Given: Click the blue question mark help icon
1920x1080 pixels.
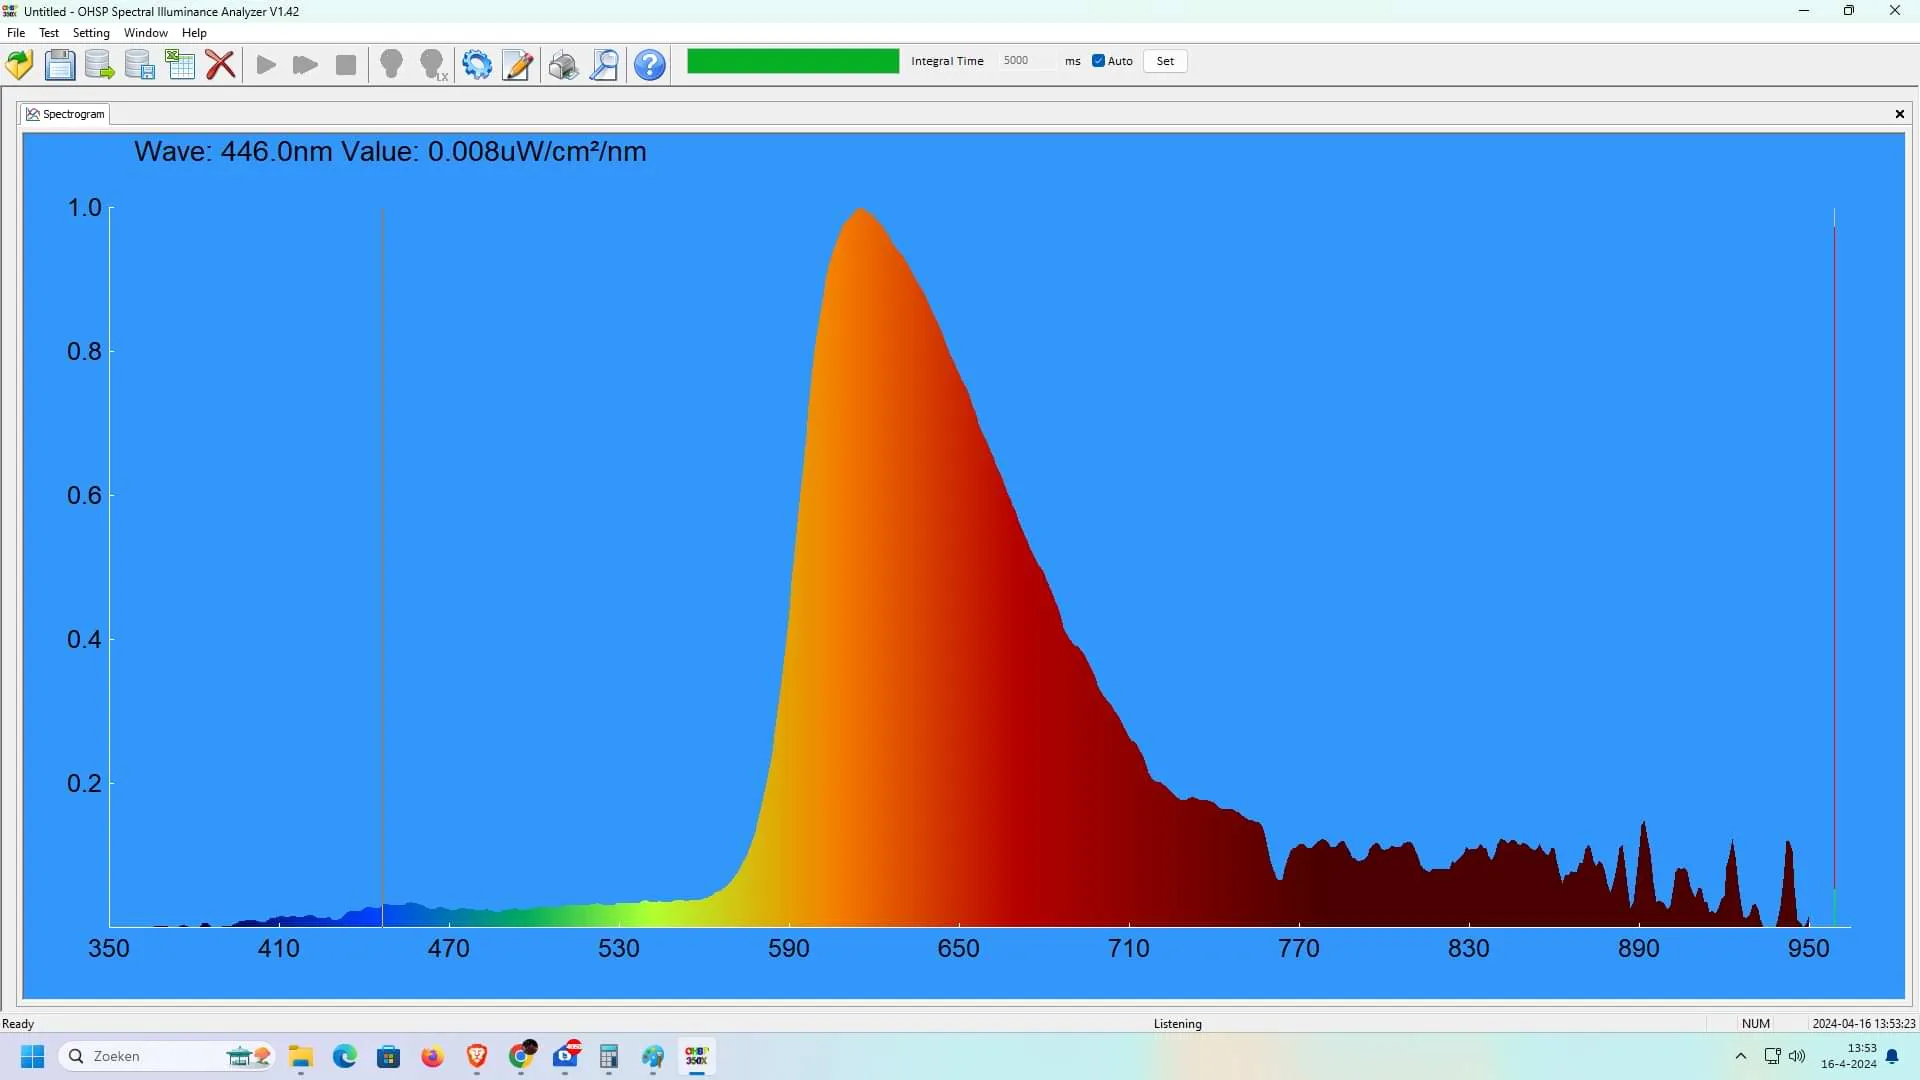Looking at the screenshot, I should coord(650,65).
